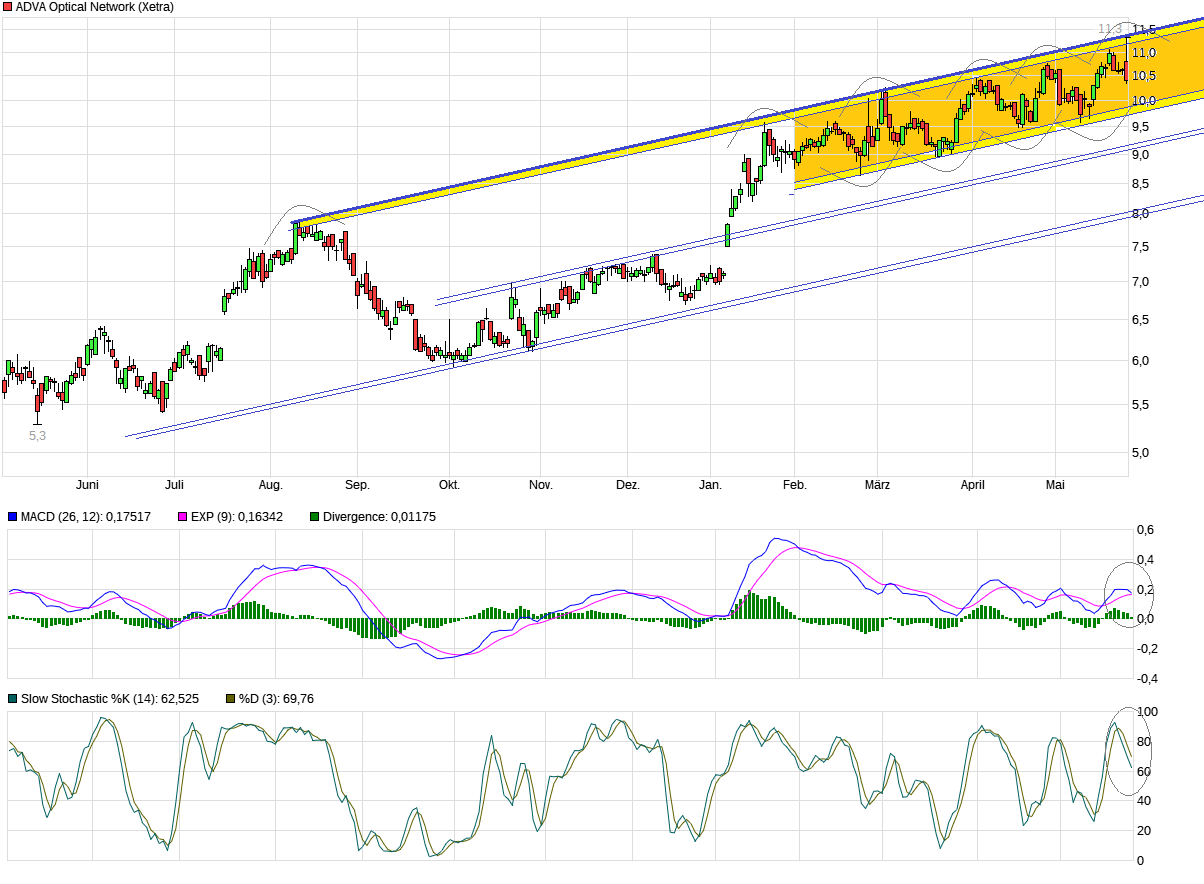1204x884 pixels.
Task: Select the ADVA Optical Network (Xetra) title
Action: 95,7
